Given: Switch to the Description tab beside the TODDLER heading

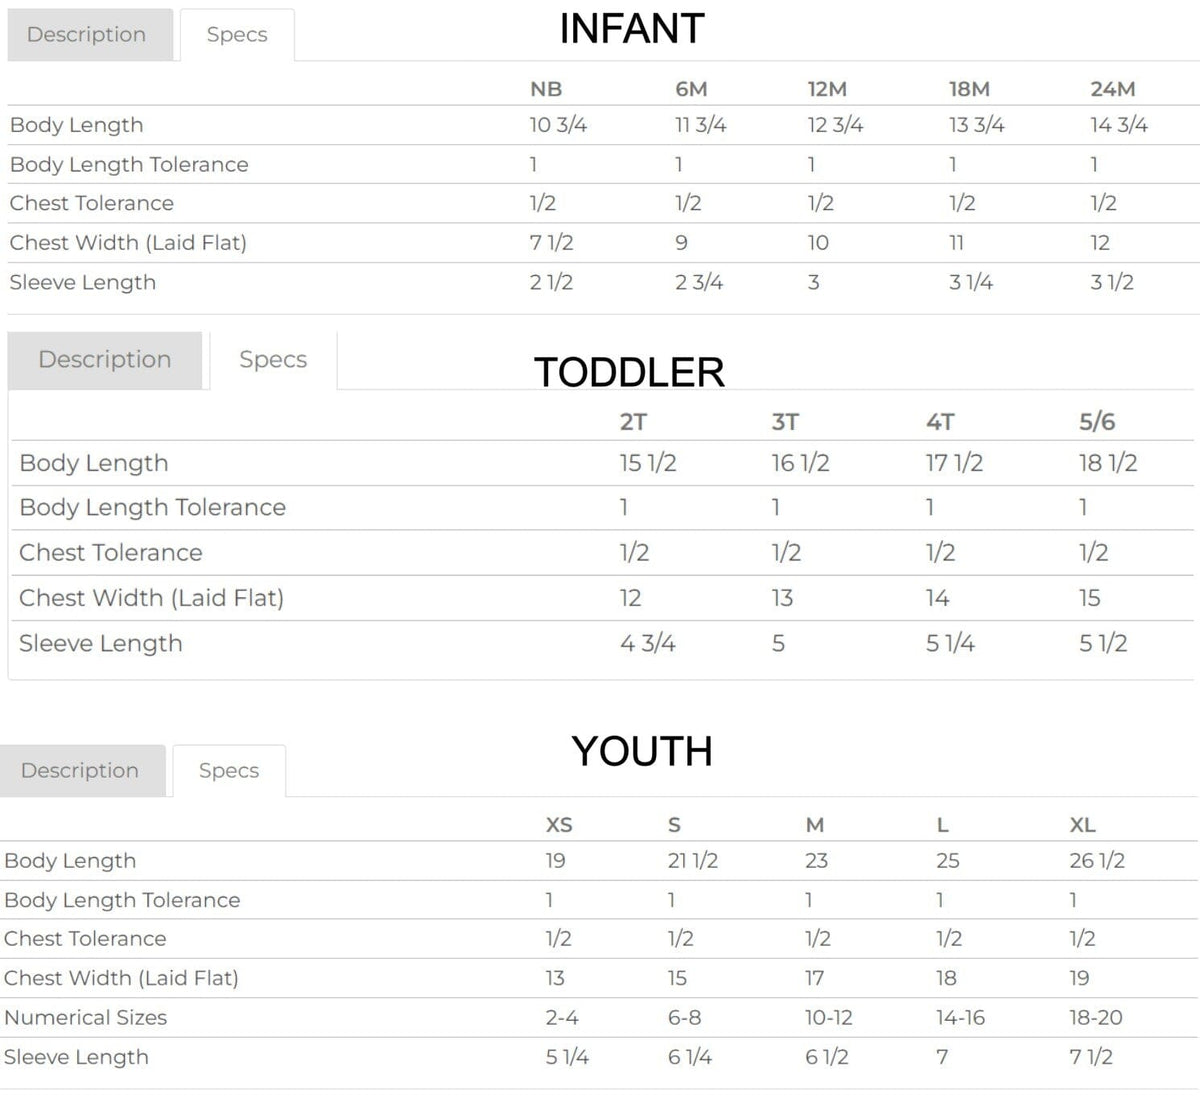Looking at the screenshot, I should pos(105,360).
